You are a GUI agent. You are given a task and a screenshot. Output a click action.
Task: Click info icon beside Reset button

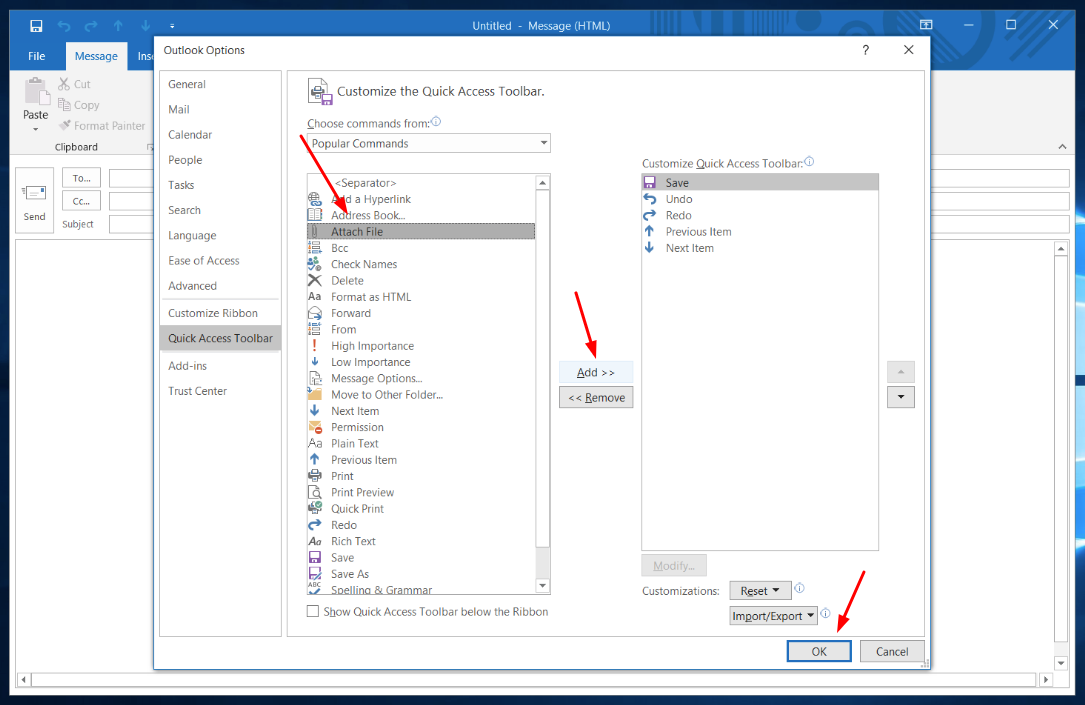point(799,588)
